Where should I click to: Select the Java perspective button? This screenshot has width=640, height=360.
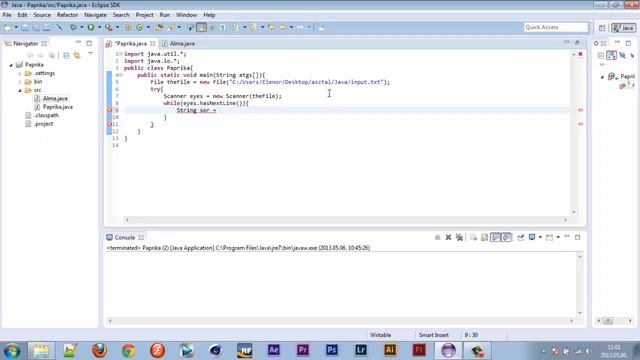click(623, 28)
